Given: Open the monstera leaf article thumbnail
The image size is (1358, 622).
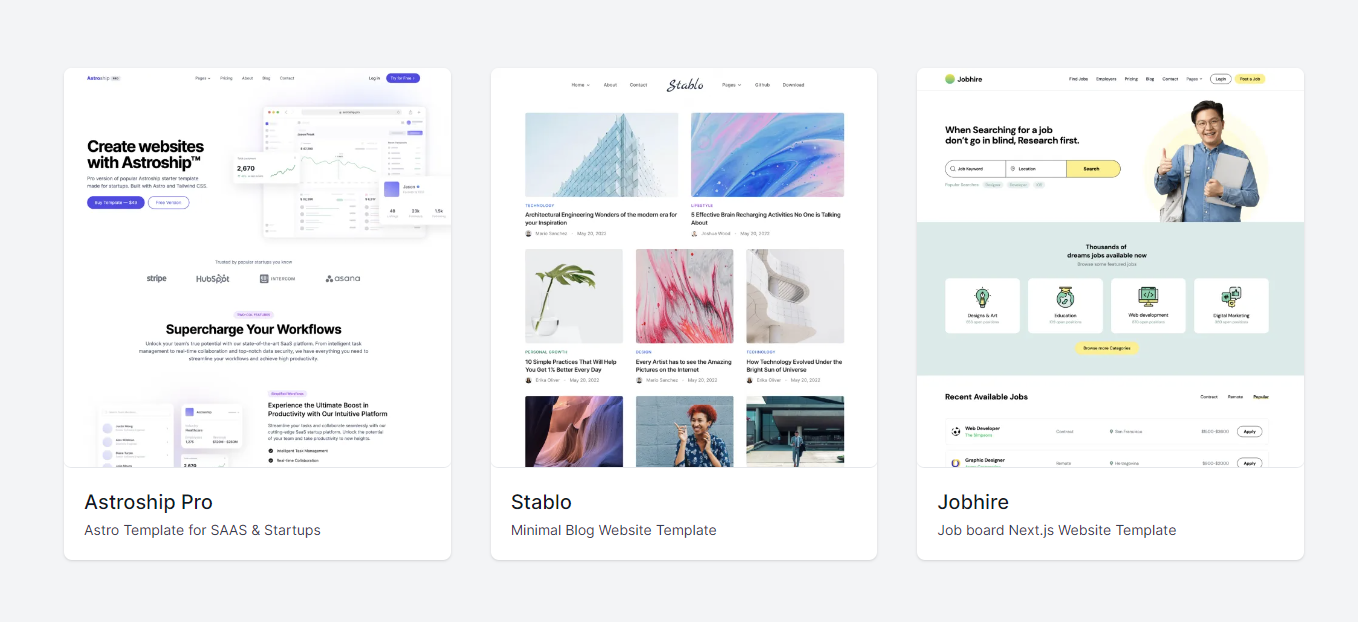Looking at the screenshot, I should (574, 296).
